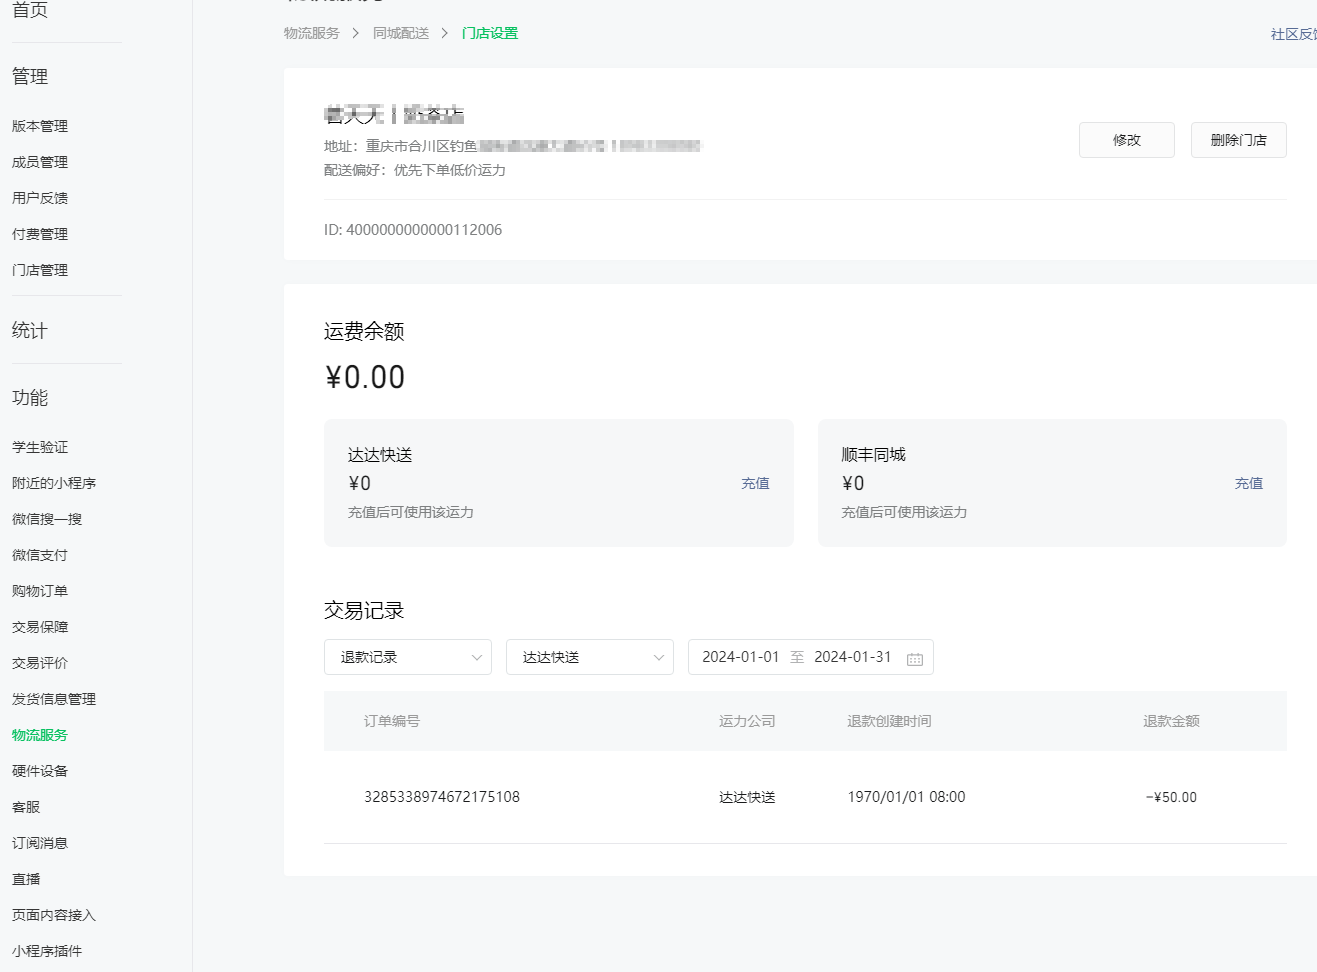Screen dimensions: 1317x972
Task: Open 用户反馈 in the sidebar
Action: click(x=40, y=198)
